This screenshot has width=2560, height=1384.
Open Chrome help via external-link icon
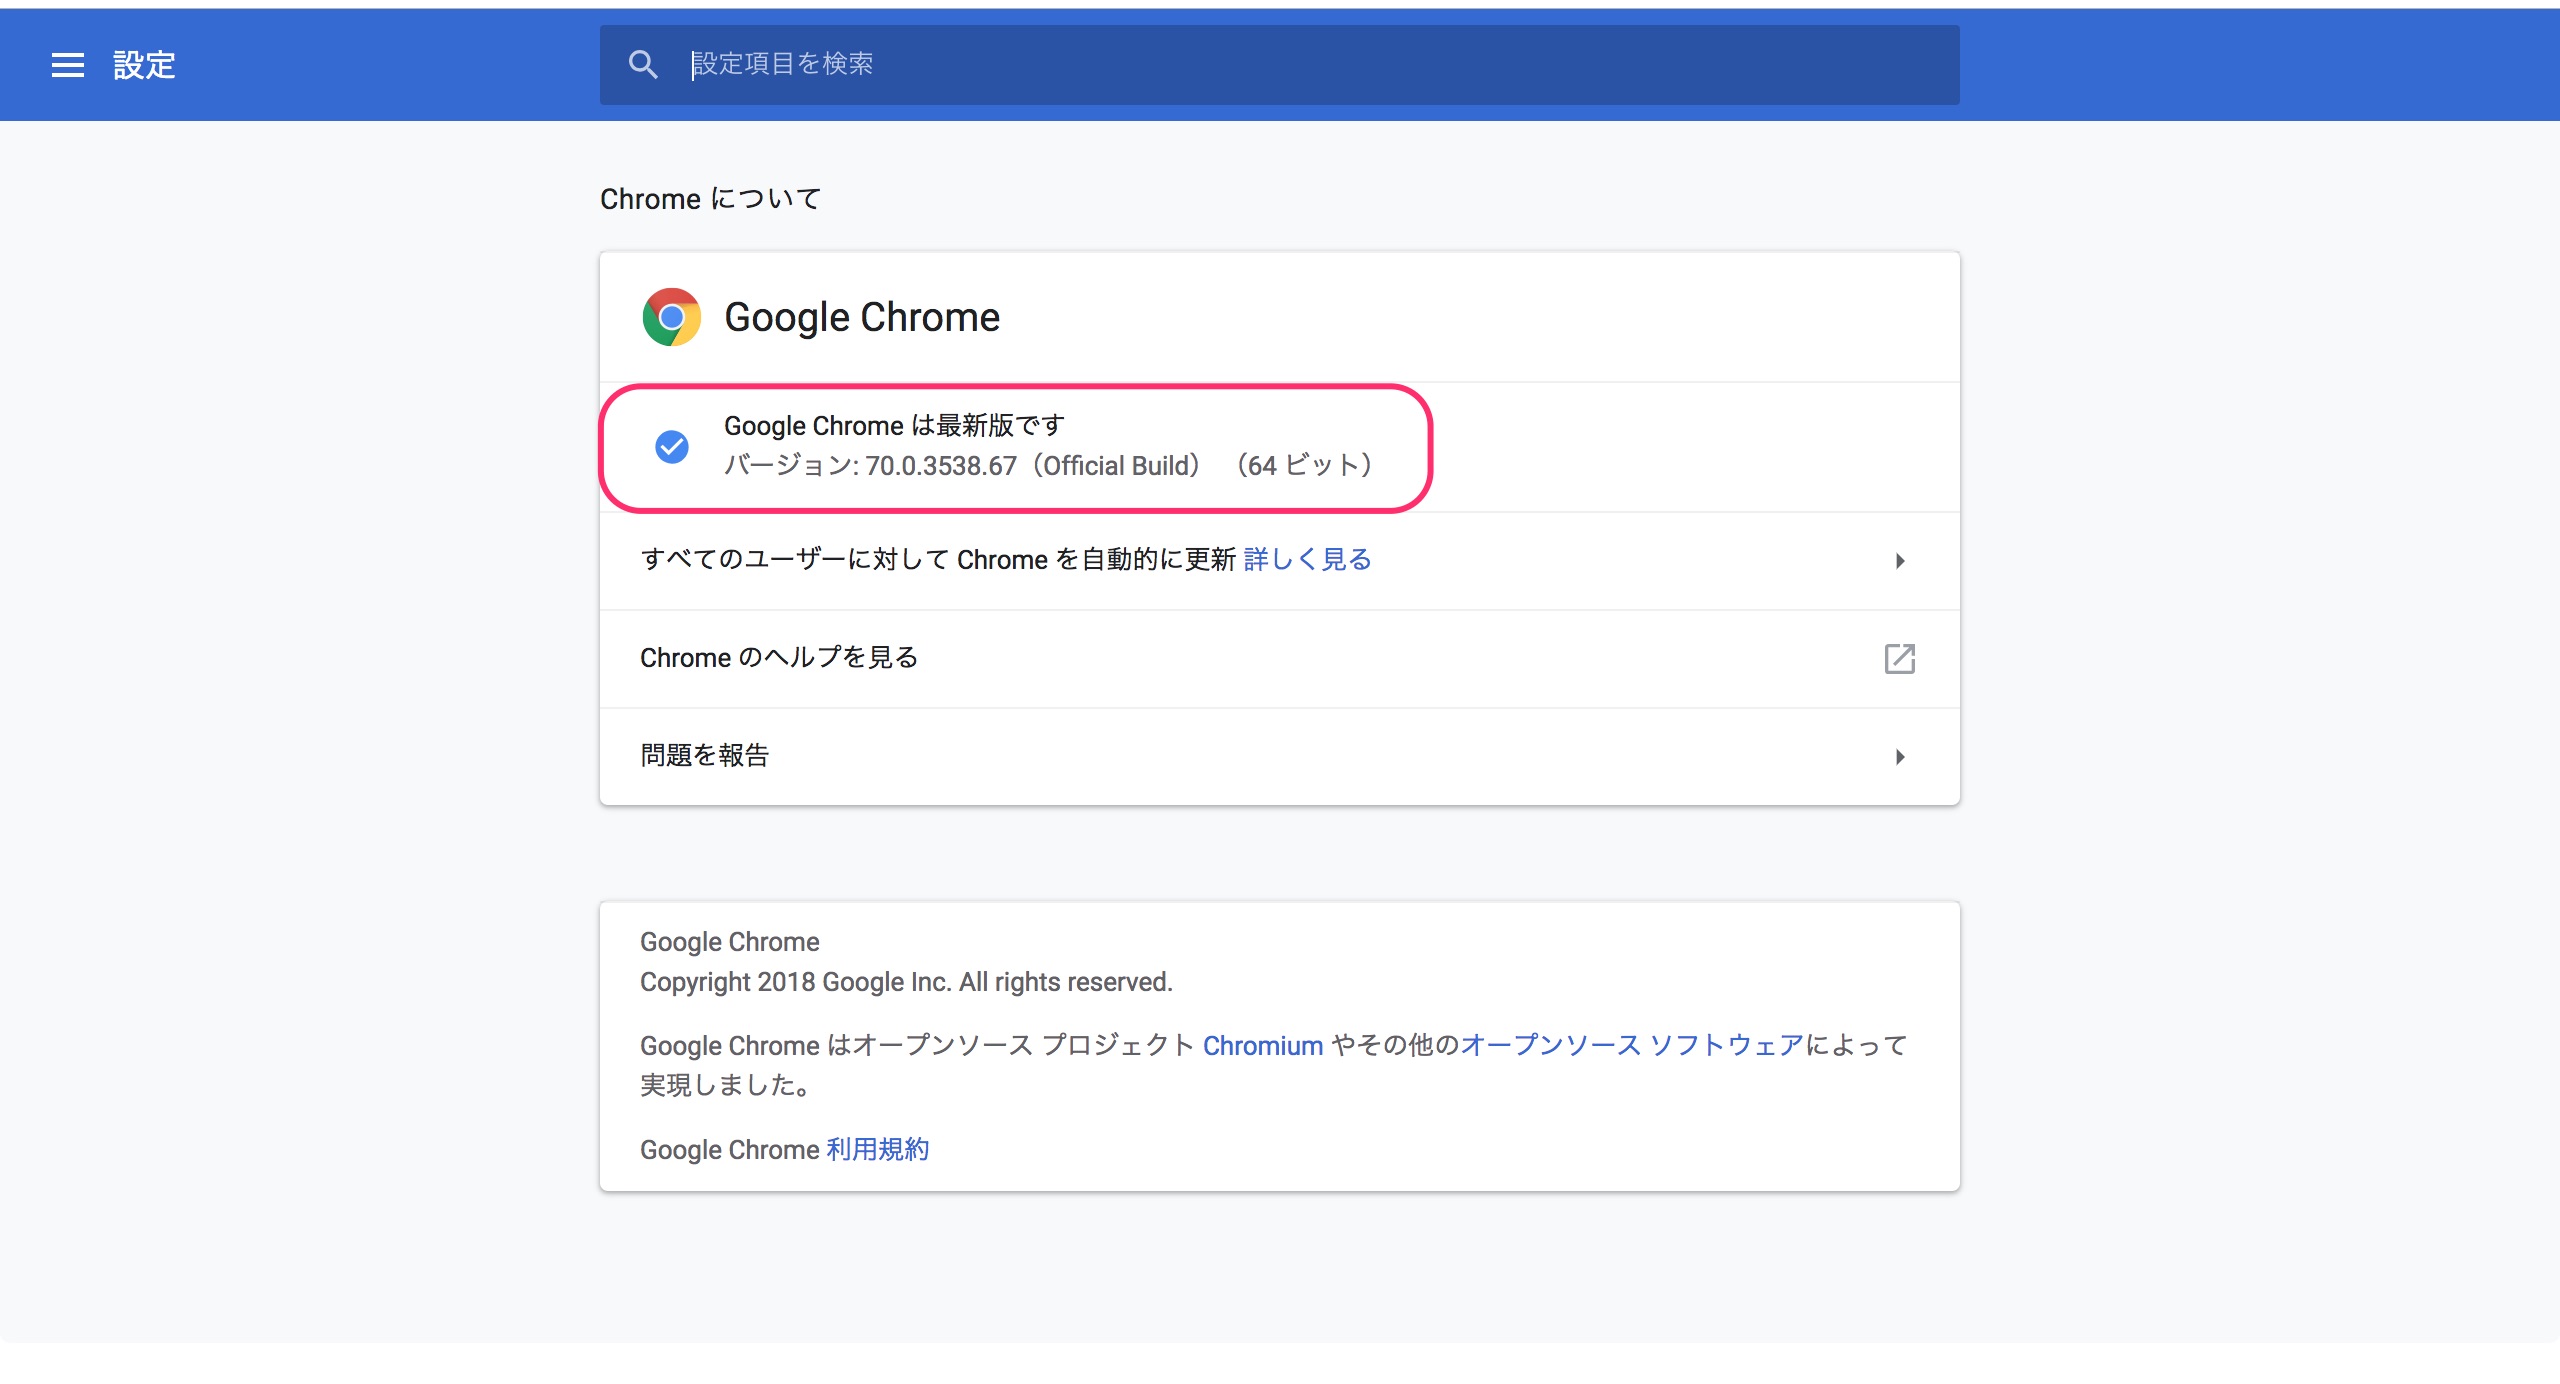[x=1899, y=658]
